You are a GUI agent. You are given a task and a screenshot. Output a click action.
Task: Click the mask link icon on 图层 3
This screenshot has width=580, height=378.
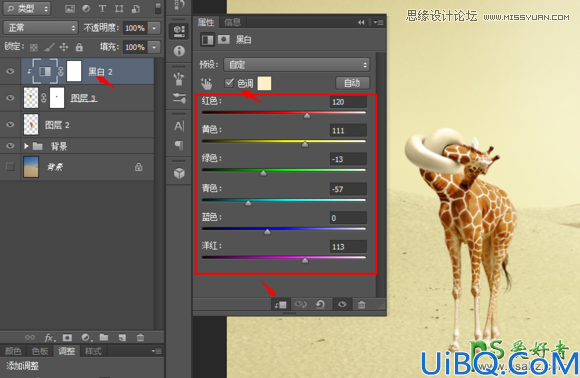pyautogui.click(x=44, y=98)
